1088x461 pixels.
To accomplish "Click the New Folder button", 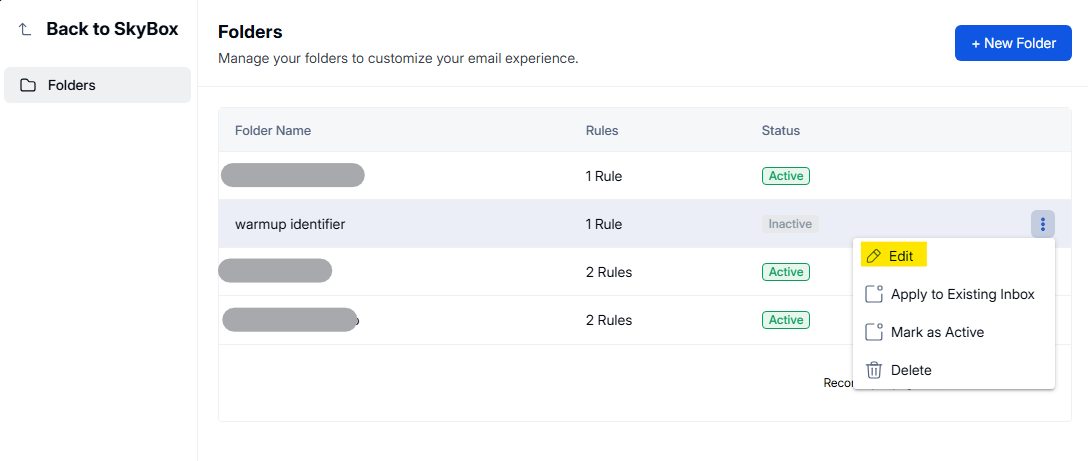I will (x=1013, y=43).
